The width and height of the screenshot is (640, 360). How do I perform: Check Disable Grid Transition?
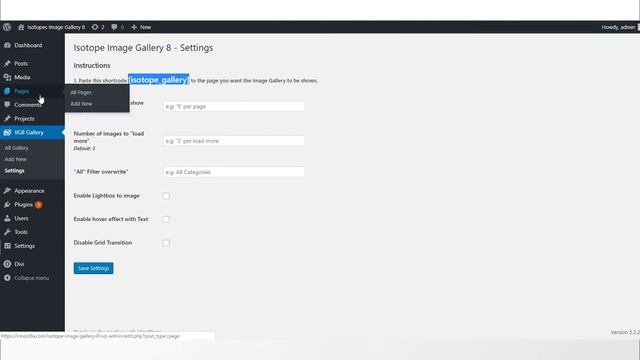tap(166, 243)
